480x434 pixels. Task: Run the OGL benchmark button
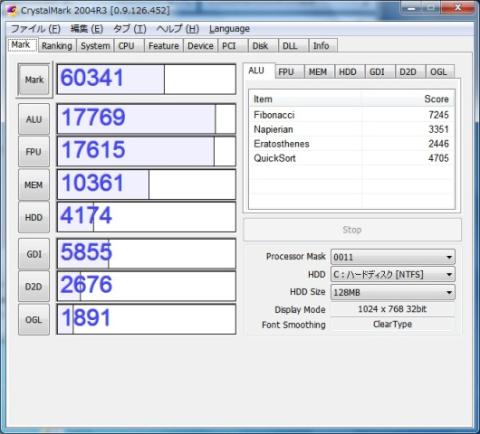point(34,320)
